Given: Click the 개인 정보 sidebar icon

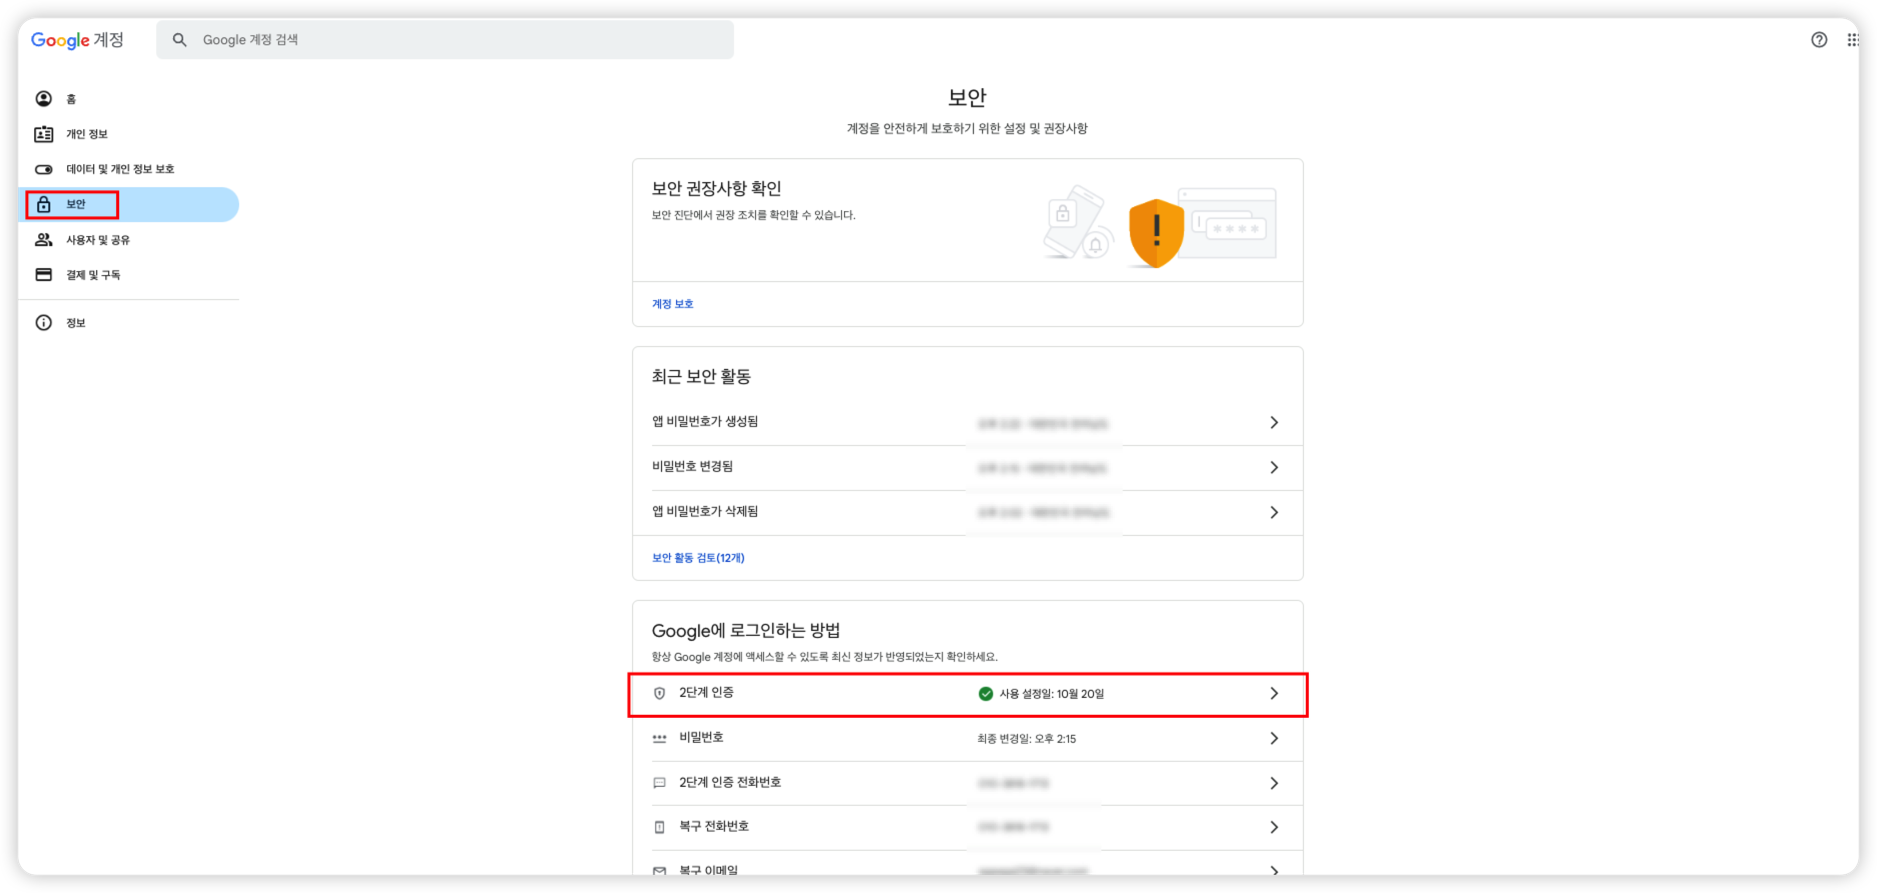Looking at the screenshot, I should (x=44, y=134).
